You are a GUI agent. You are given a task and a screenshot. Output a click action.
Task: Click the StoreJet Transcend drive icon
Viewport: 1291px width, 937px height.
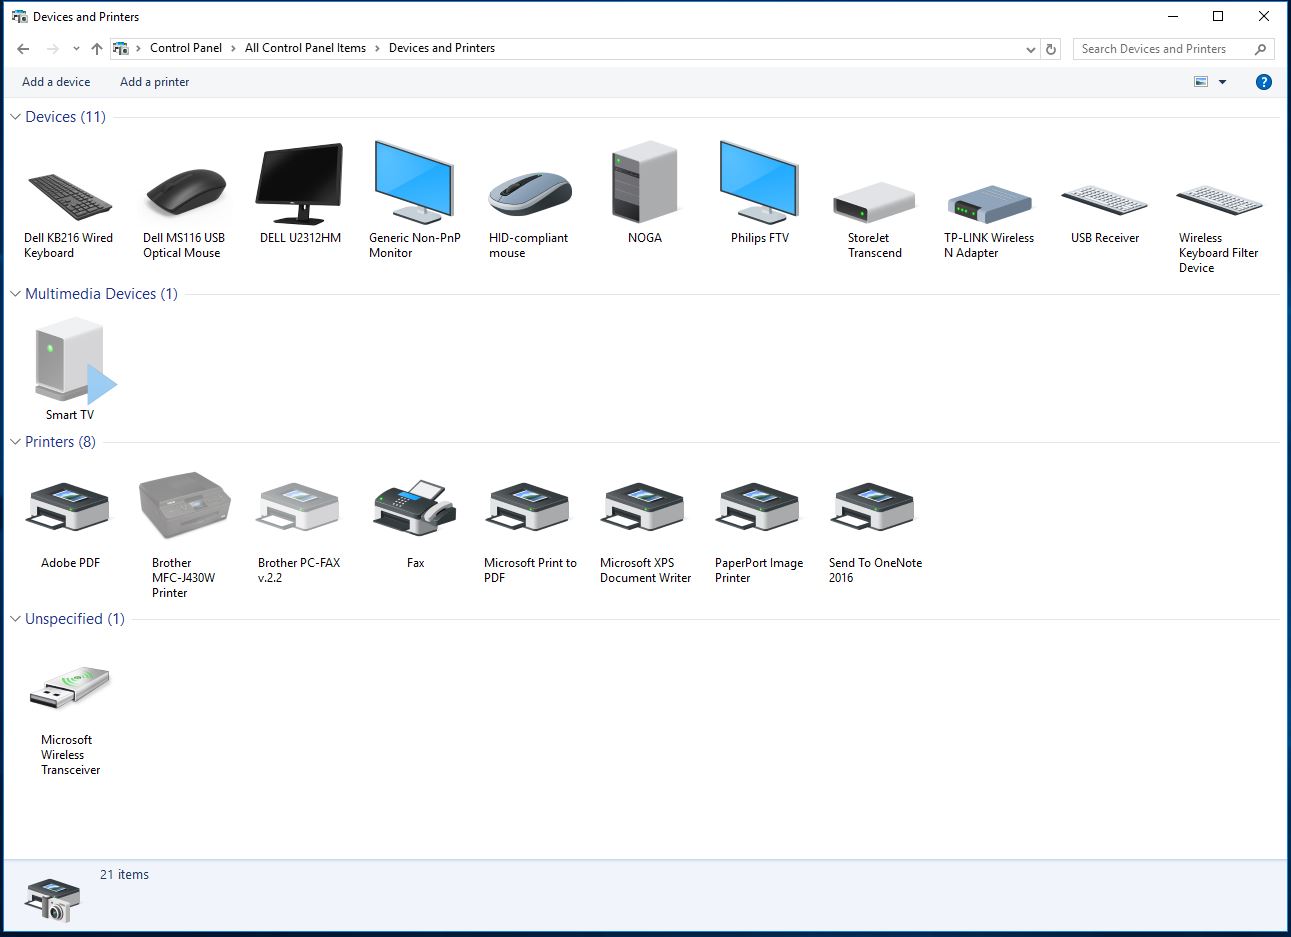[x=874, y=203]
